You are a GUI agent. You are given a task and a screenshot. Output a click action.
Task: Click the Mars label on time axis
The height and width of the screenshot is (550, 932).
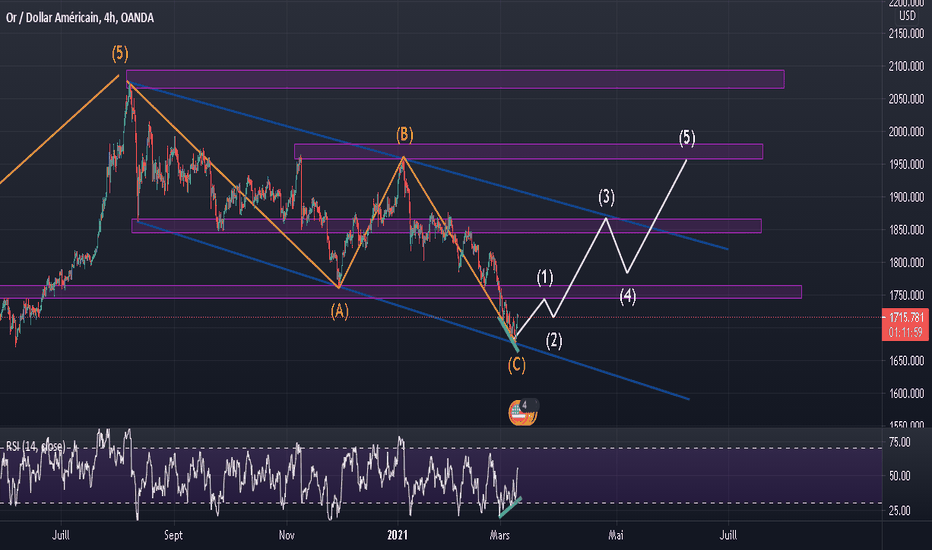[499, 535]
